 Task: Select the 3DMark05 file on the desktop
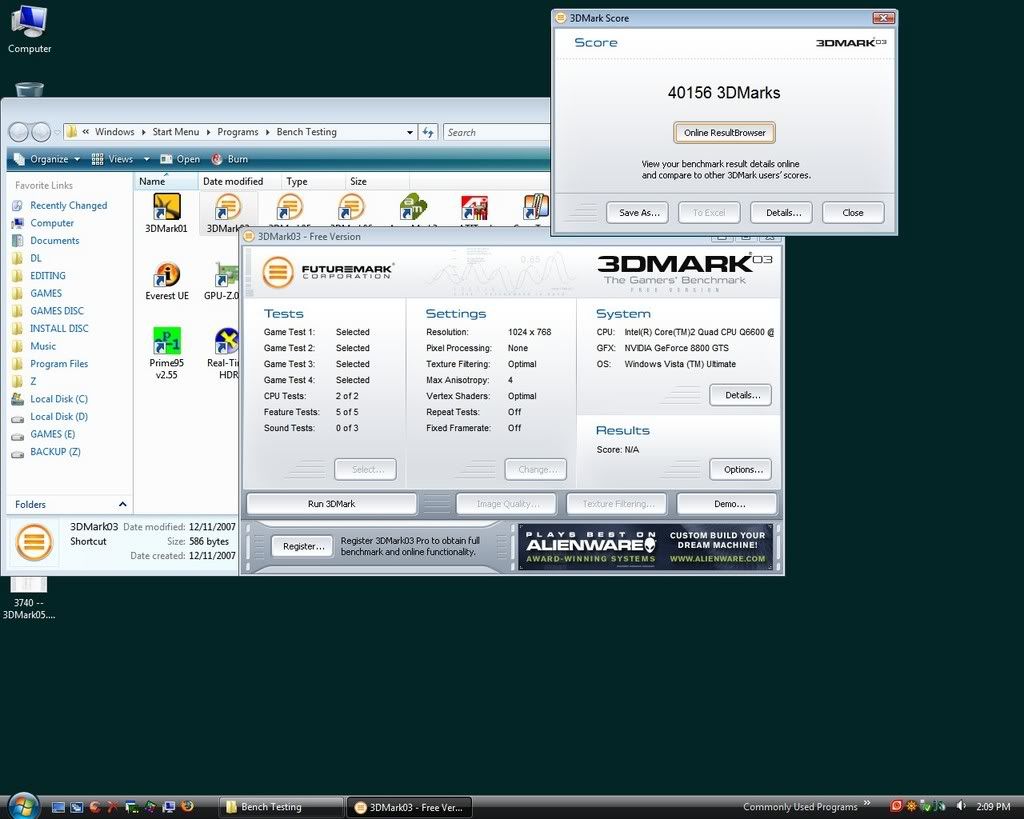click(29, 598)
